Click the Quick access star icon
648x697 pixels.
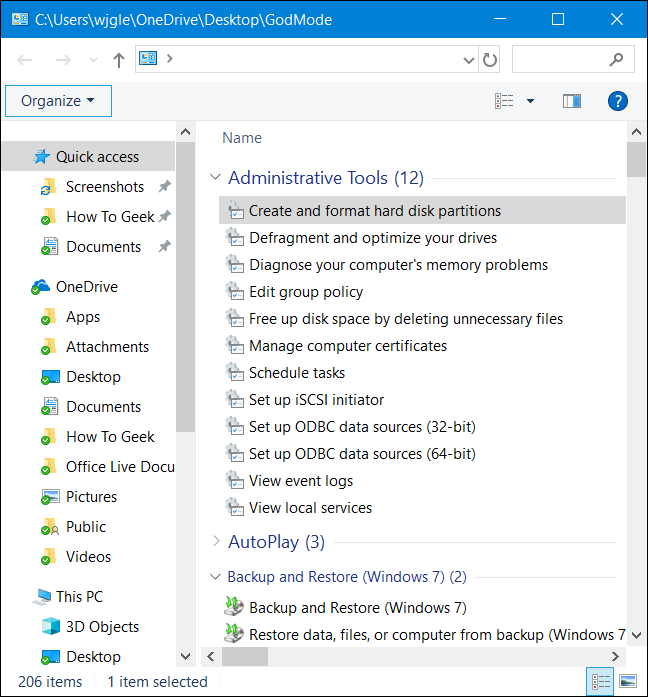(x=41, y=157)
